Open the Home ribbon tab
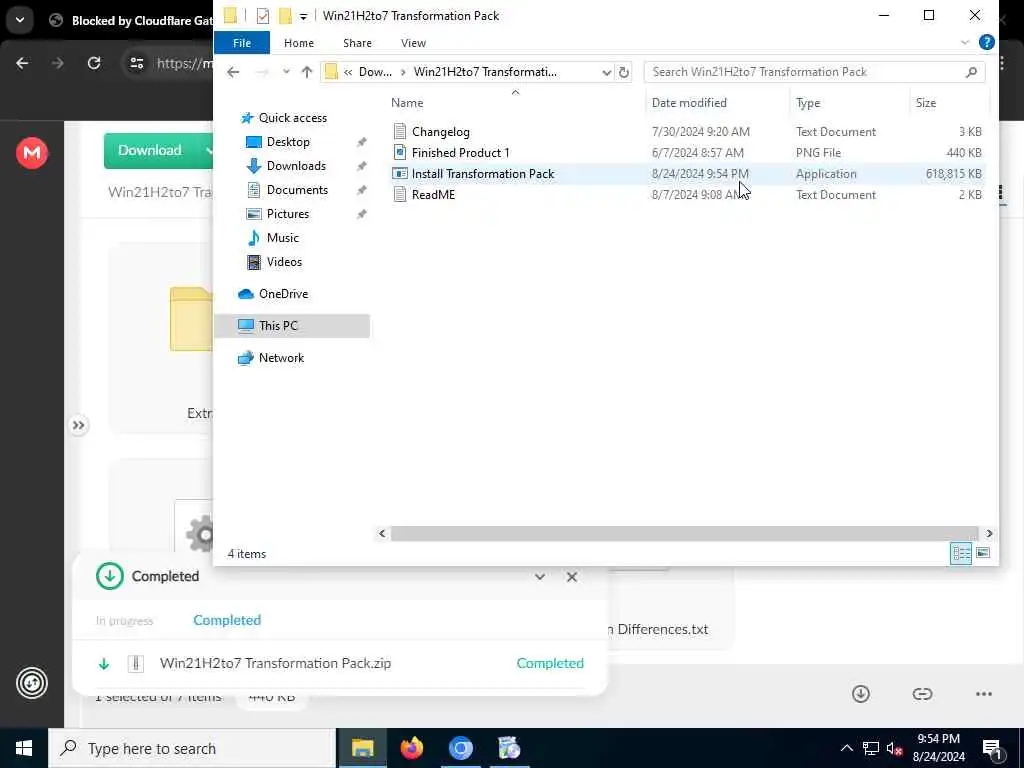Screen dimensions: 1024x768 [299, 43]
